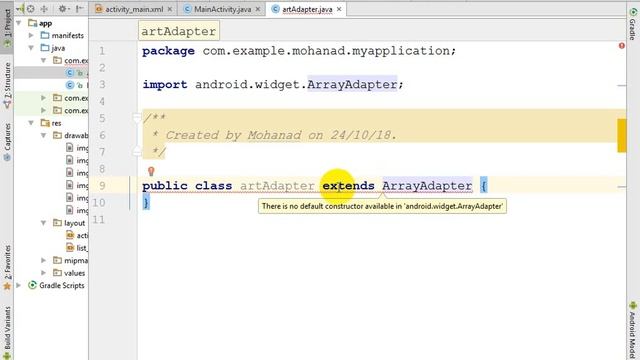This screenshot has height=360, width=640.
Task: Expand the manifests folder
Action: tap(31, 36)
